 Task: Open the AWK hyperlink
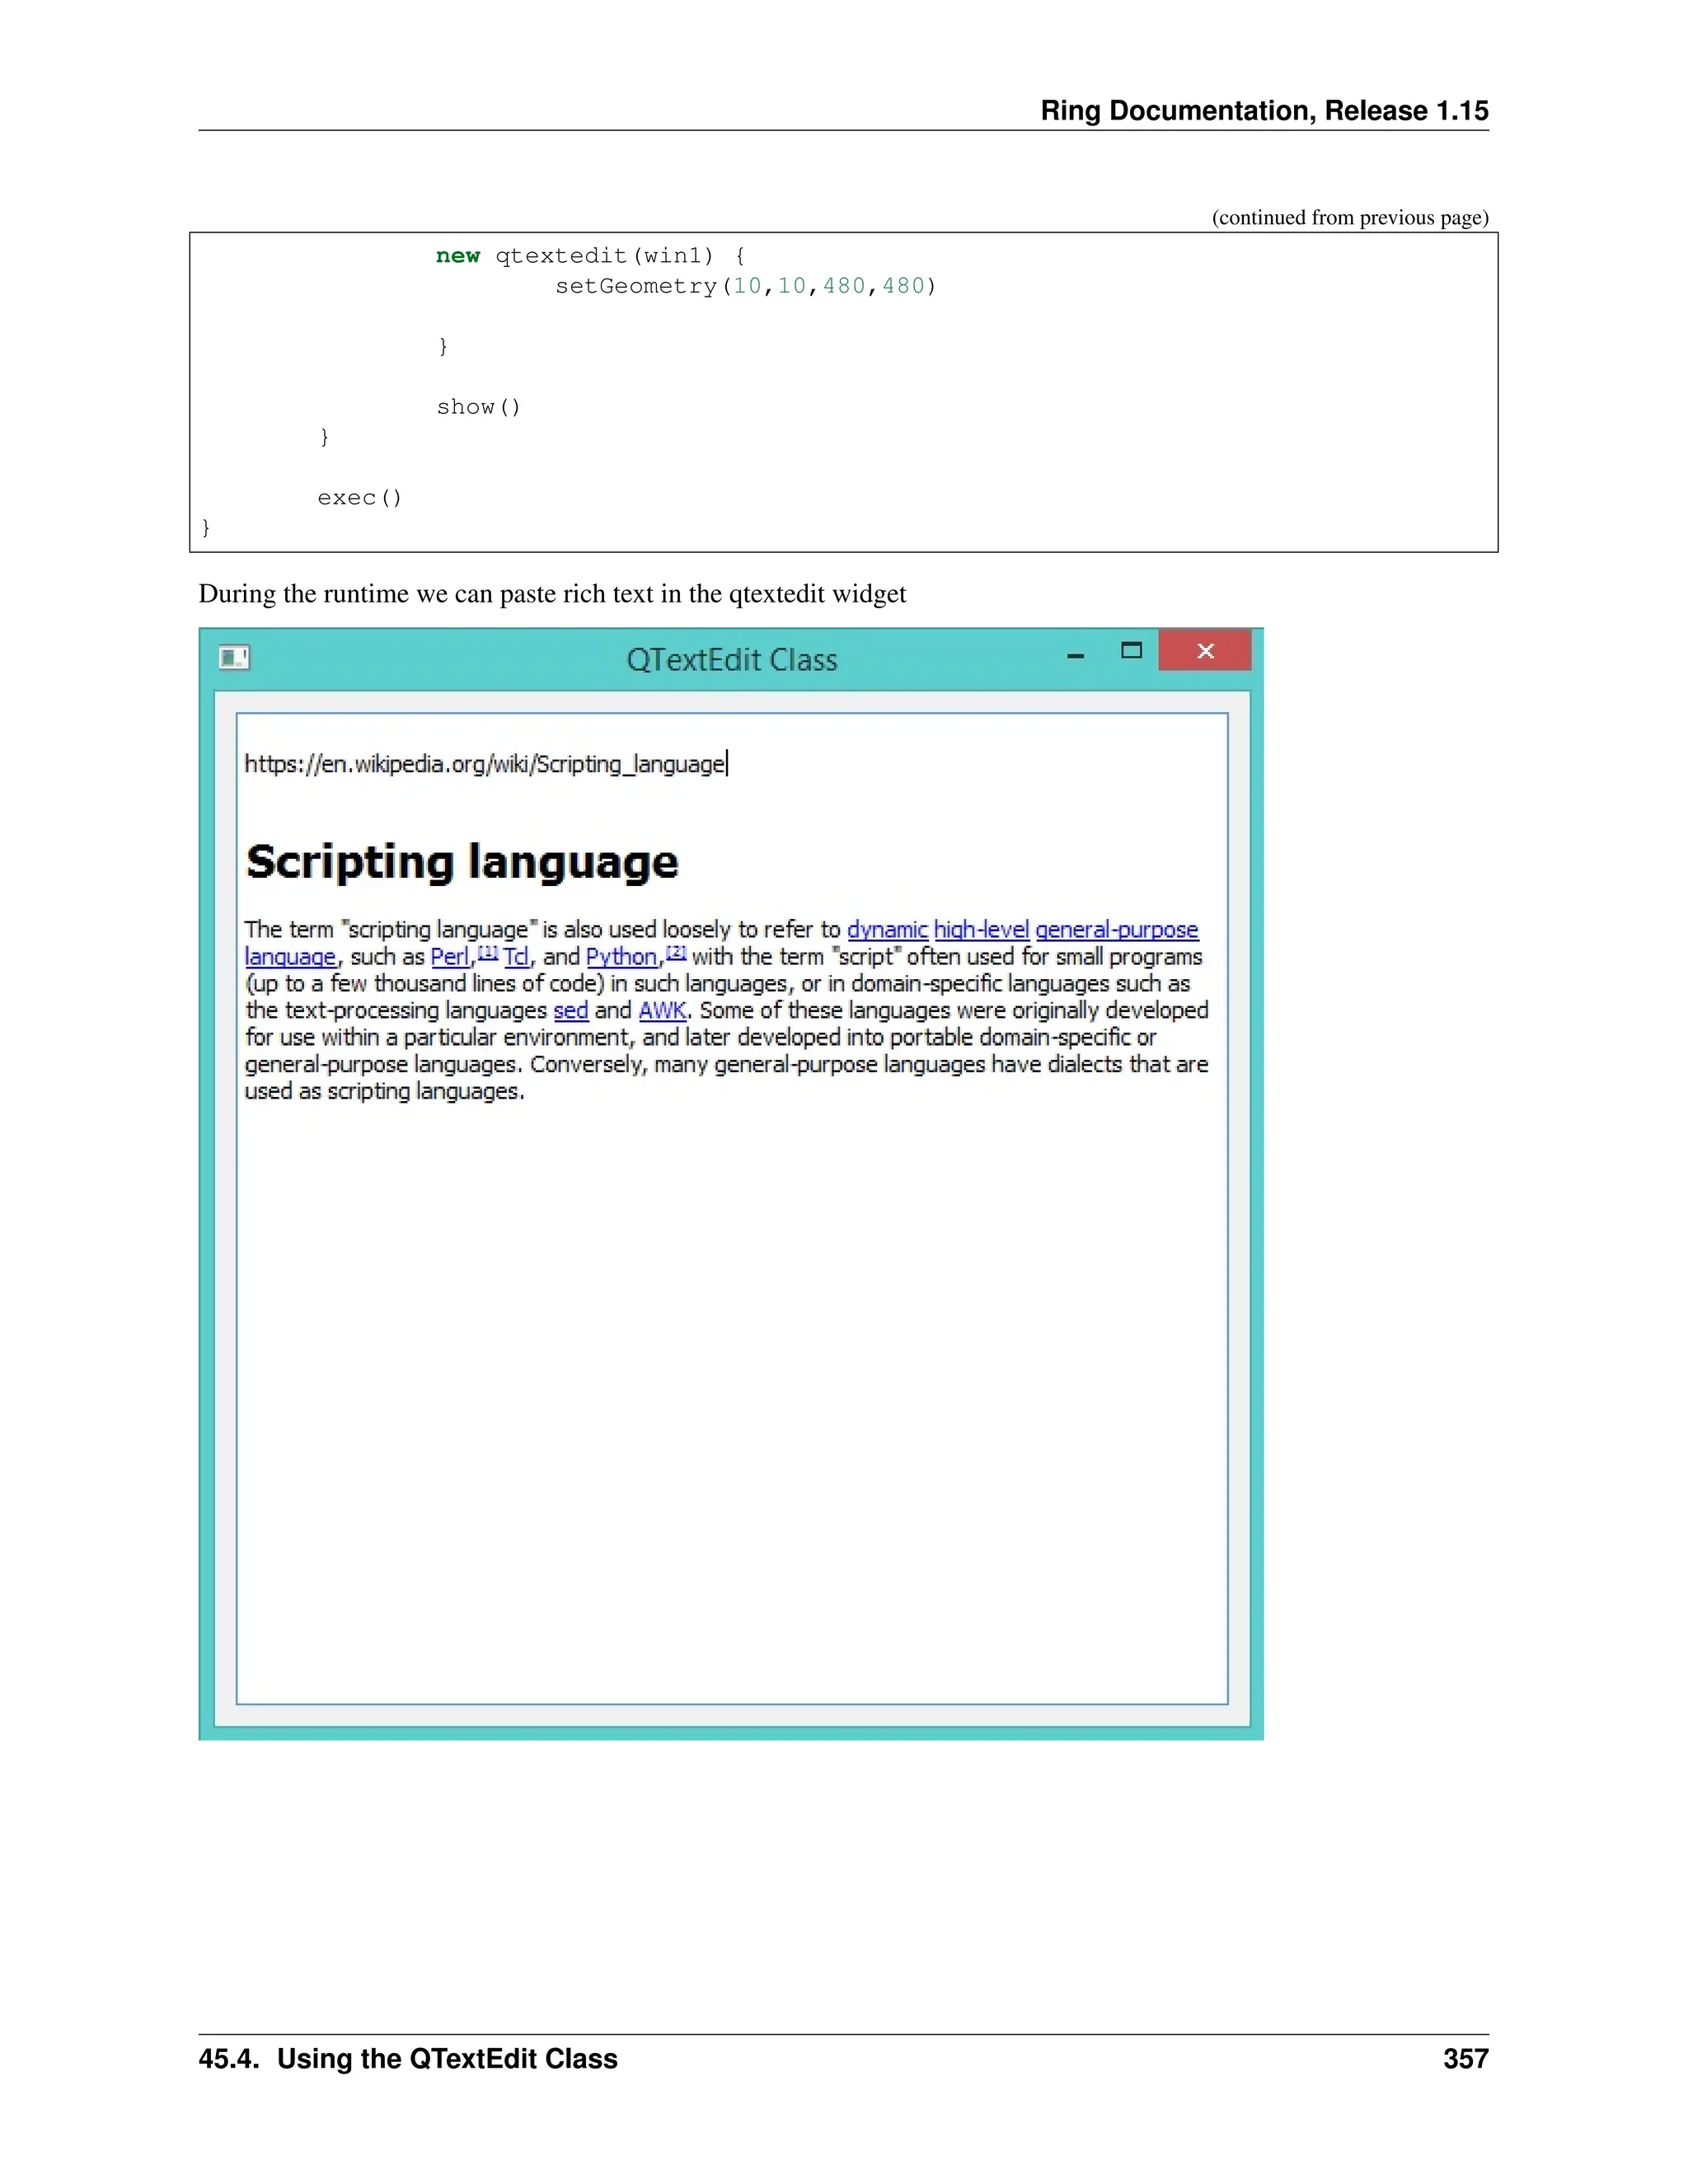662,1011
